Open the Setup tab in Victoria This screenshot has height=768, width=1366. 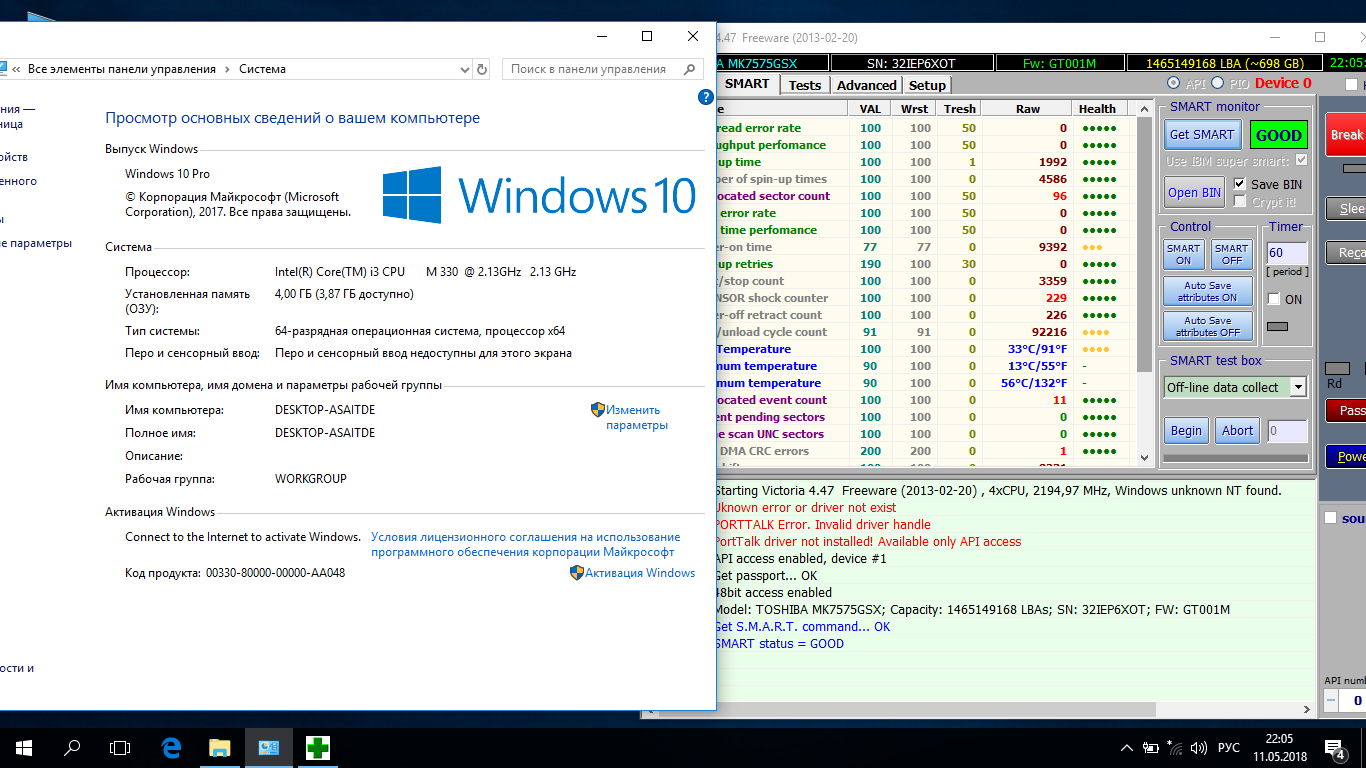pos(927,85)
